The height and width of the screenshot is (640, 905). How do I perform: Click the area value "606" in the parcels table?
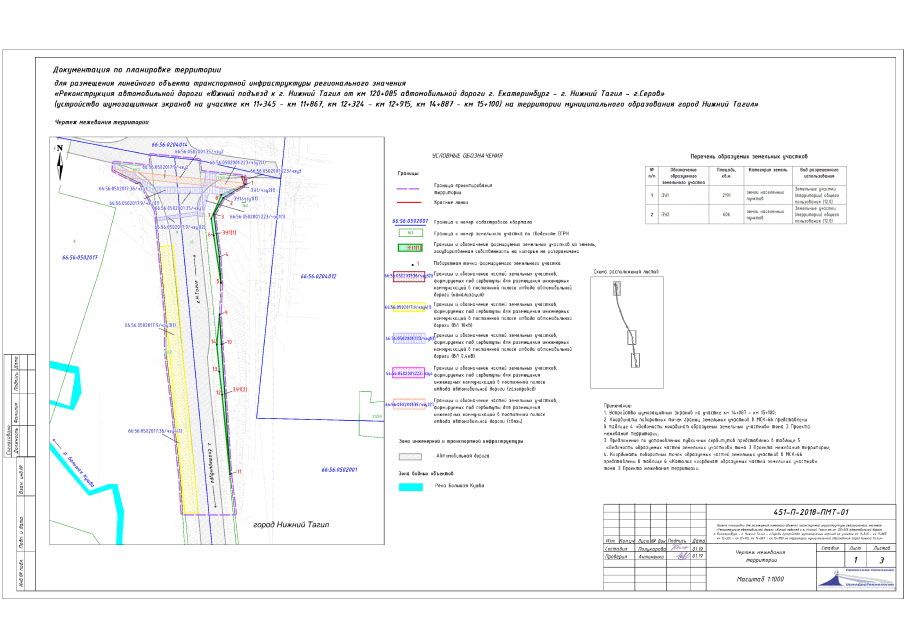726,215
